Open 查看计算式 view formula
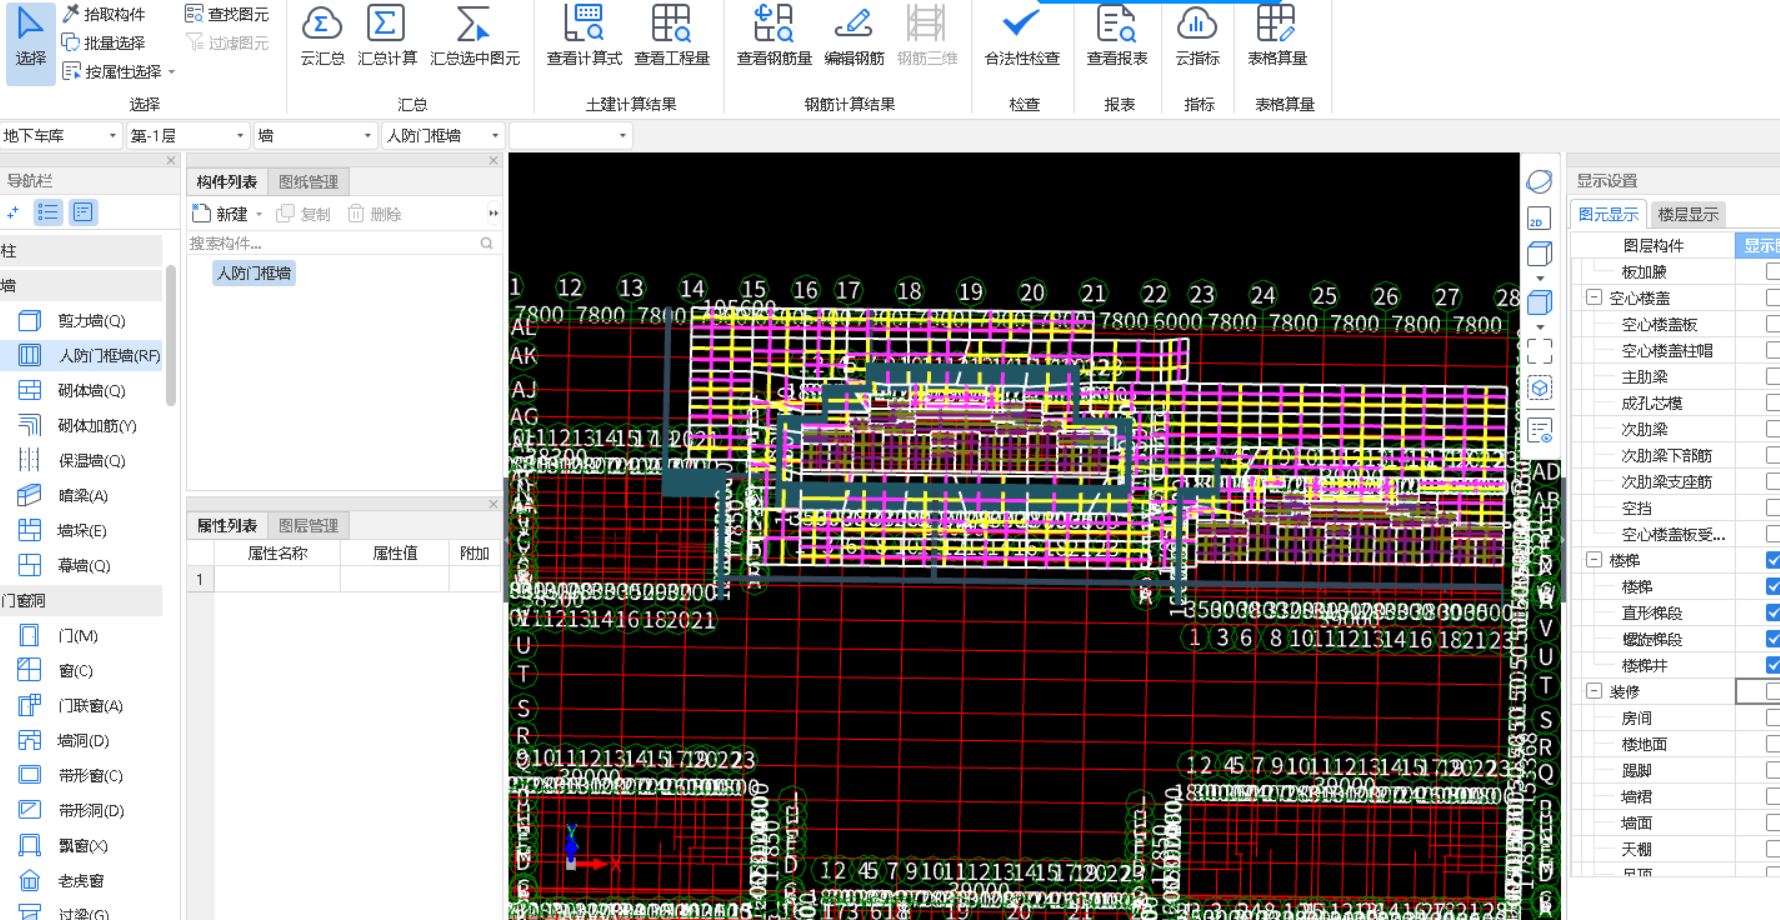This screenshot has height=920, width=1780. coord(584,37)
